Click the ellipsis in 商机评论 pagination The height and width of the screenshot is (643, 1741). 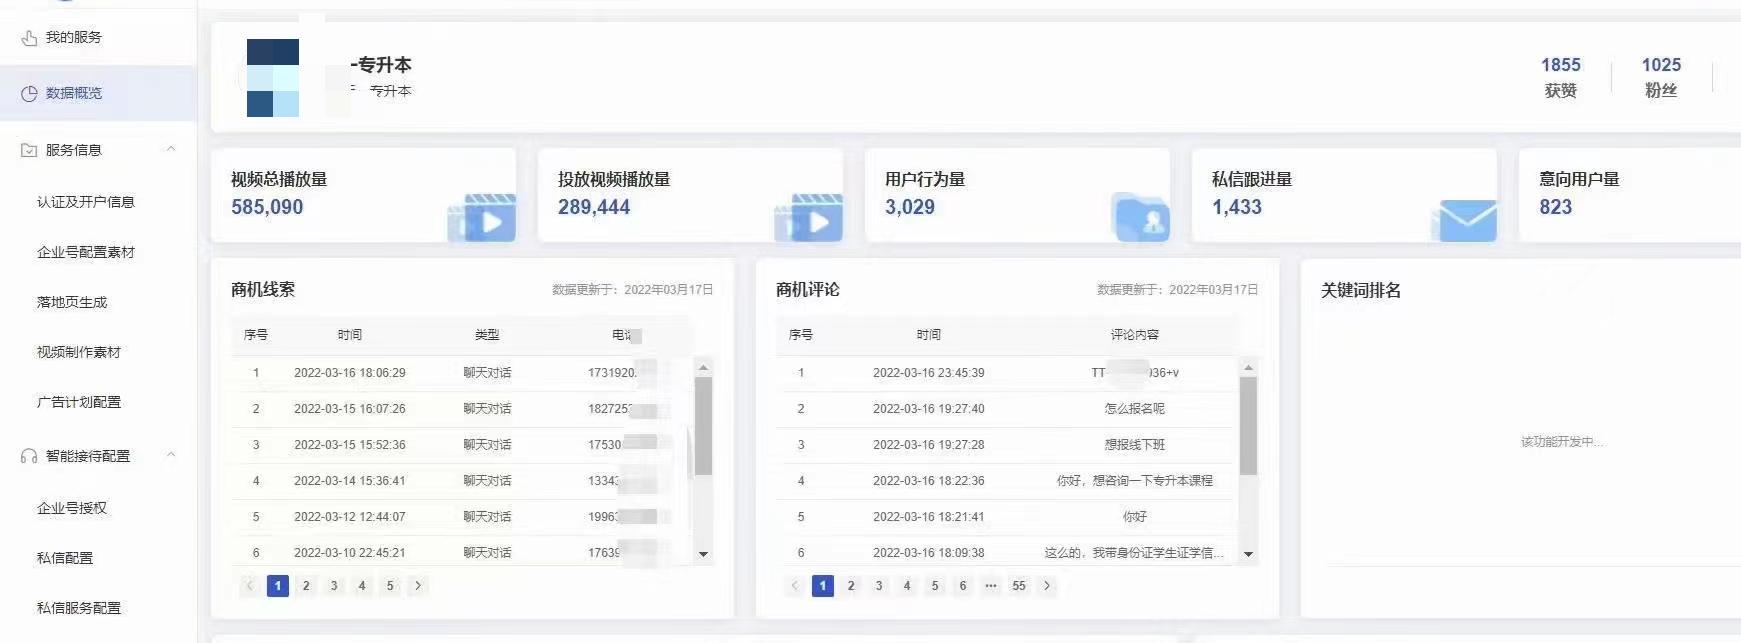tap(990, 586)
